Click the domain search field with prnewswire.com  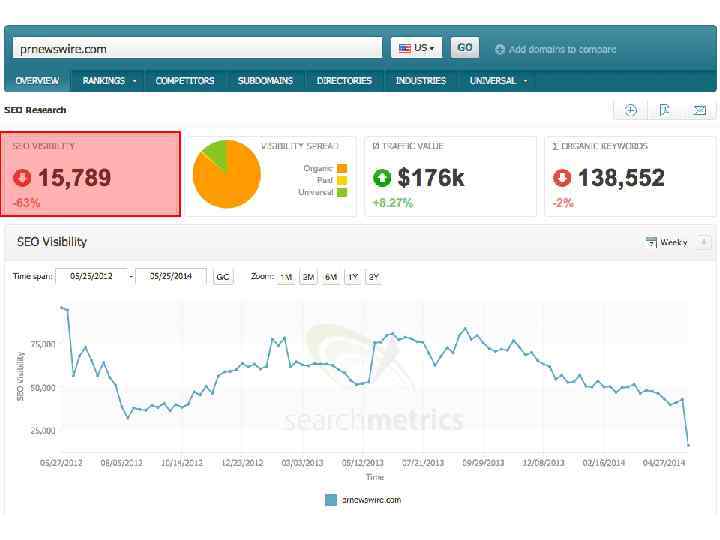pyautogui.click(x=197, y=48)
